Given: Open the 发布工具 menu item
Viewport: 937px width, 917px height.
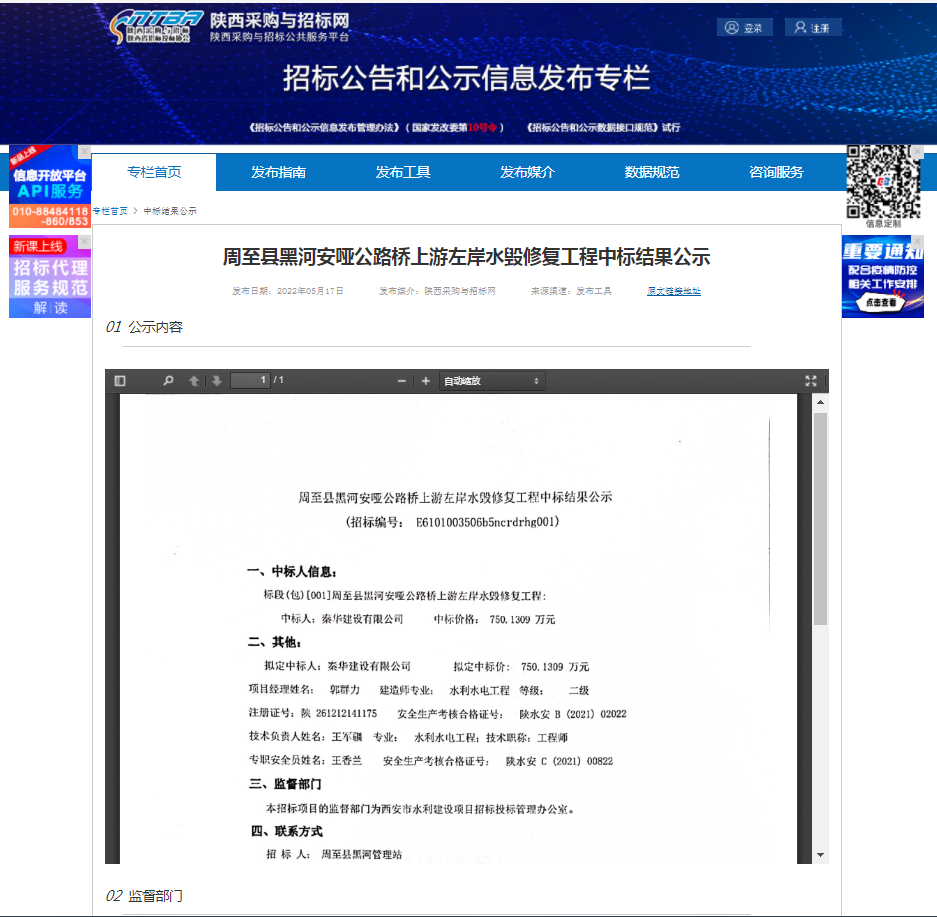Looking at the screenshot, I should click(403, 172).
